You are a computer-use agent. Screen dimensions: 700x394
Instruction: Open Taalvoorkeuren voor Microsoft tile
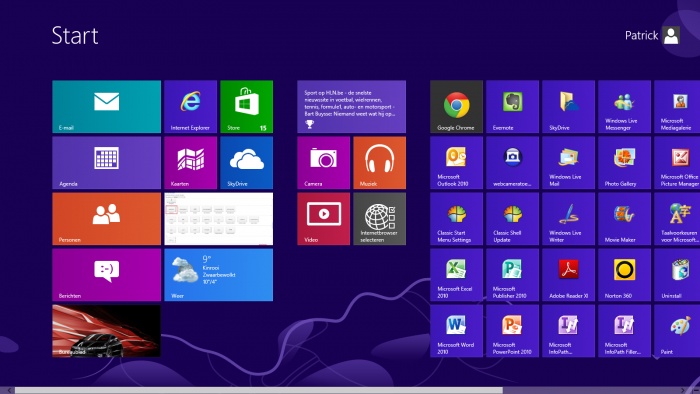pos(677,219)
